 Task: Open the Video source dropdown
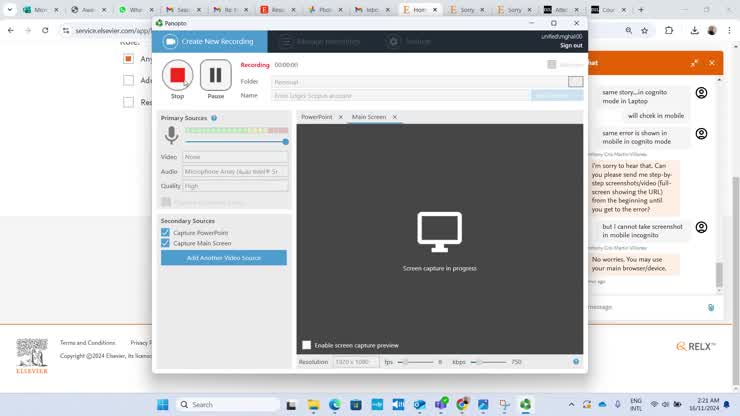[x=235, y=157]
